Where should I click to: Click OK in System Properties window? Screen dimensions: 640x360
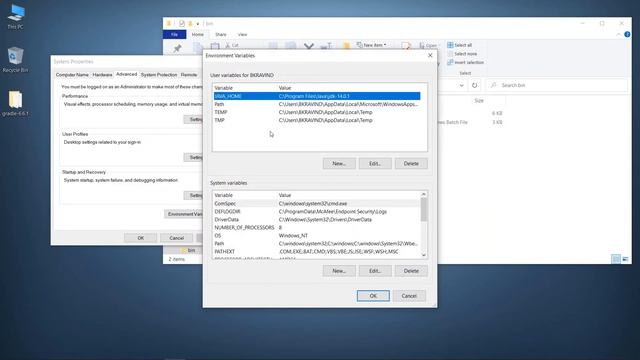point(140,238)
